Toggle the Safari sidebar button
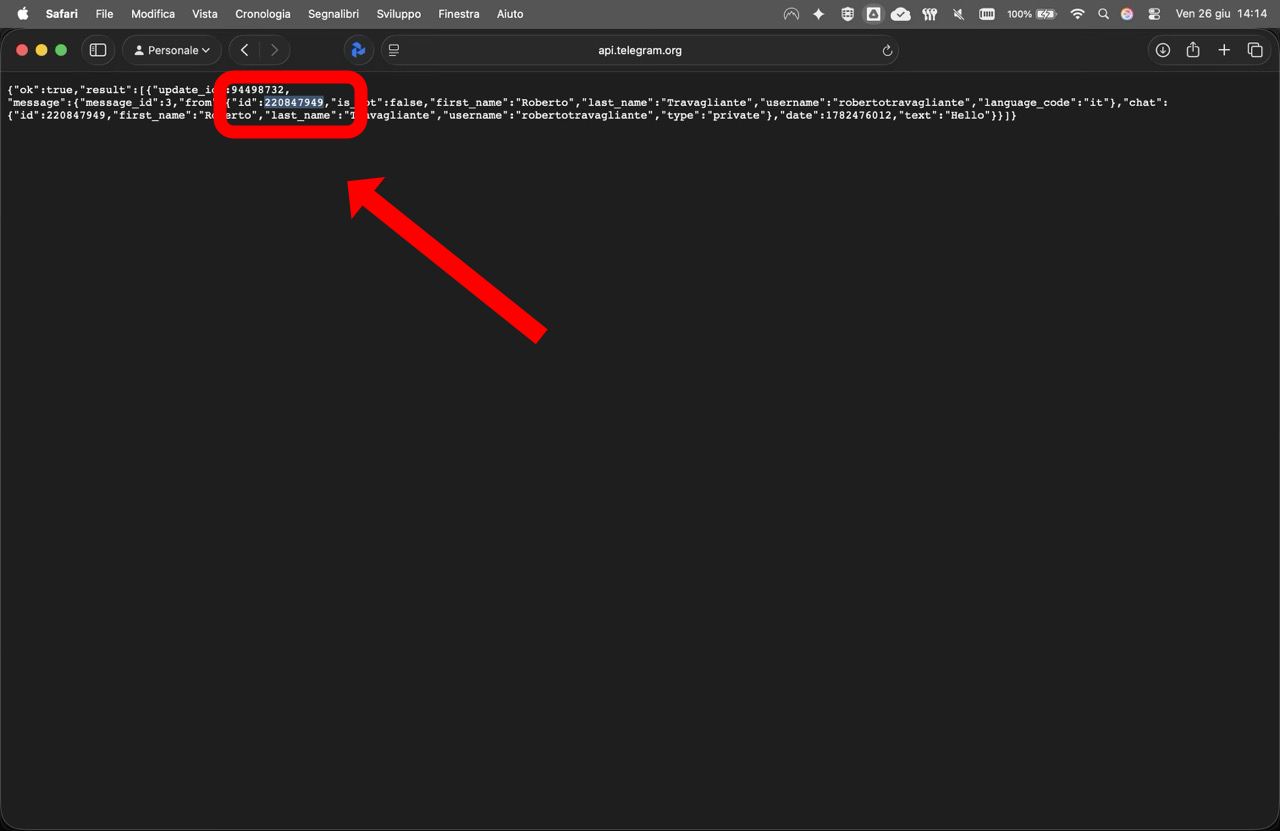 click(x=98, y=50)
